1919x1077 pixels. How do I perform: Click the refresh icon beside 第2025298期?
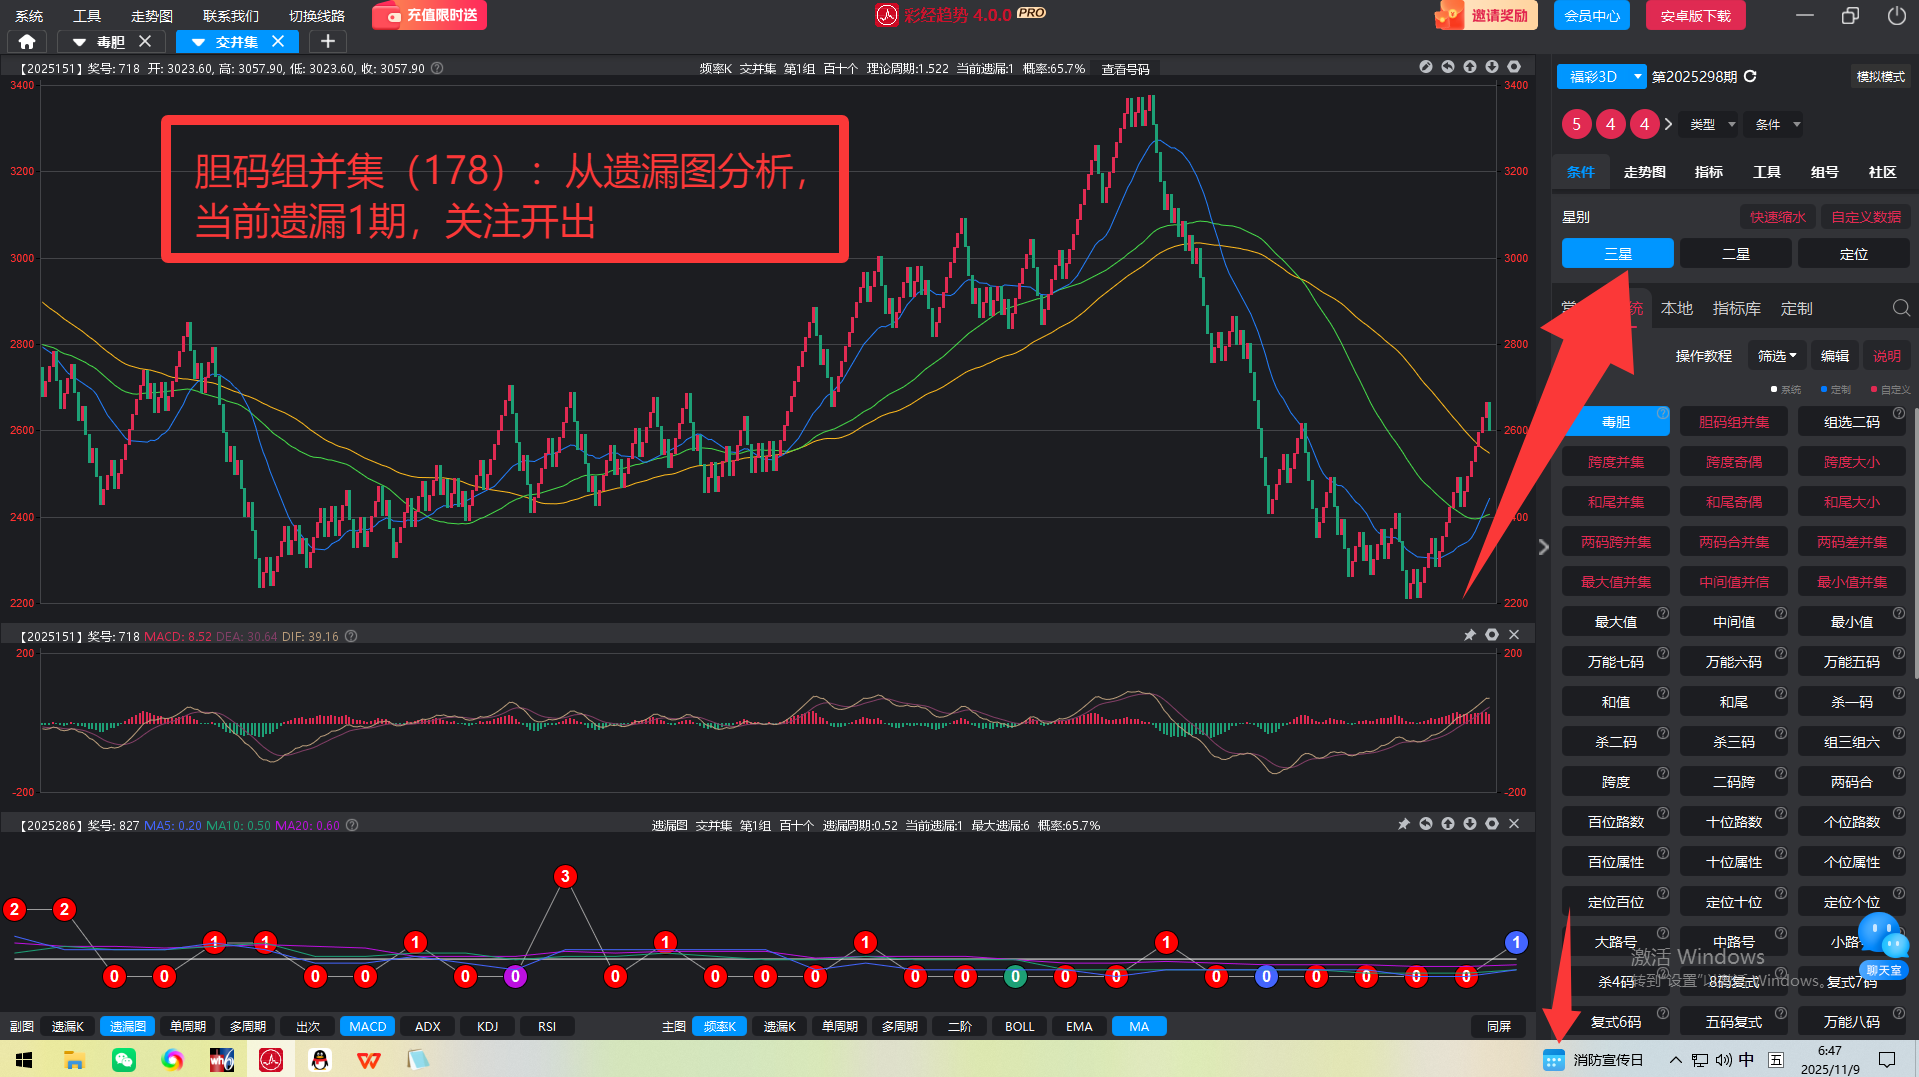(1750, 76)
